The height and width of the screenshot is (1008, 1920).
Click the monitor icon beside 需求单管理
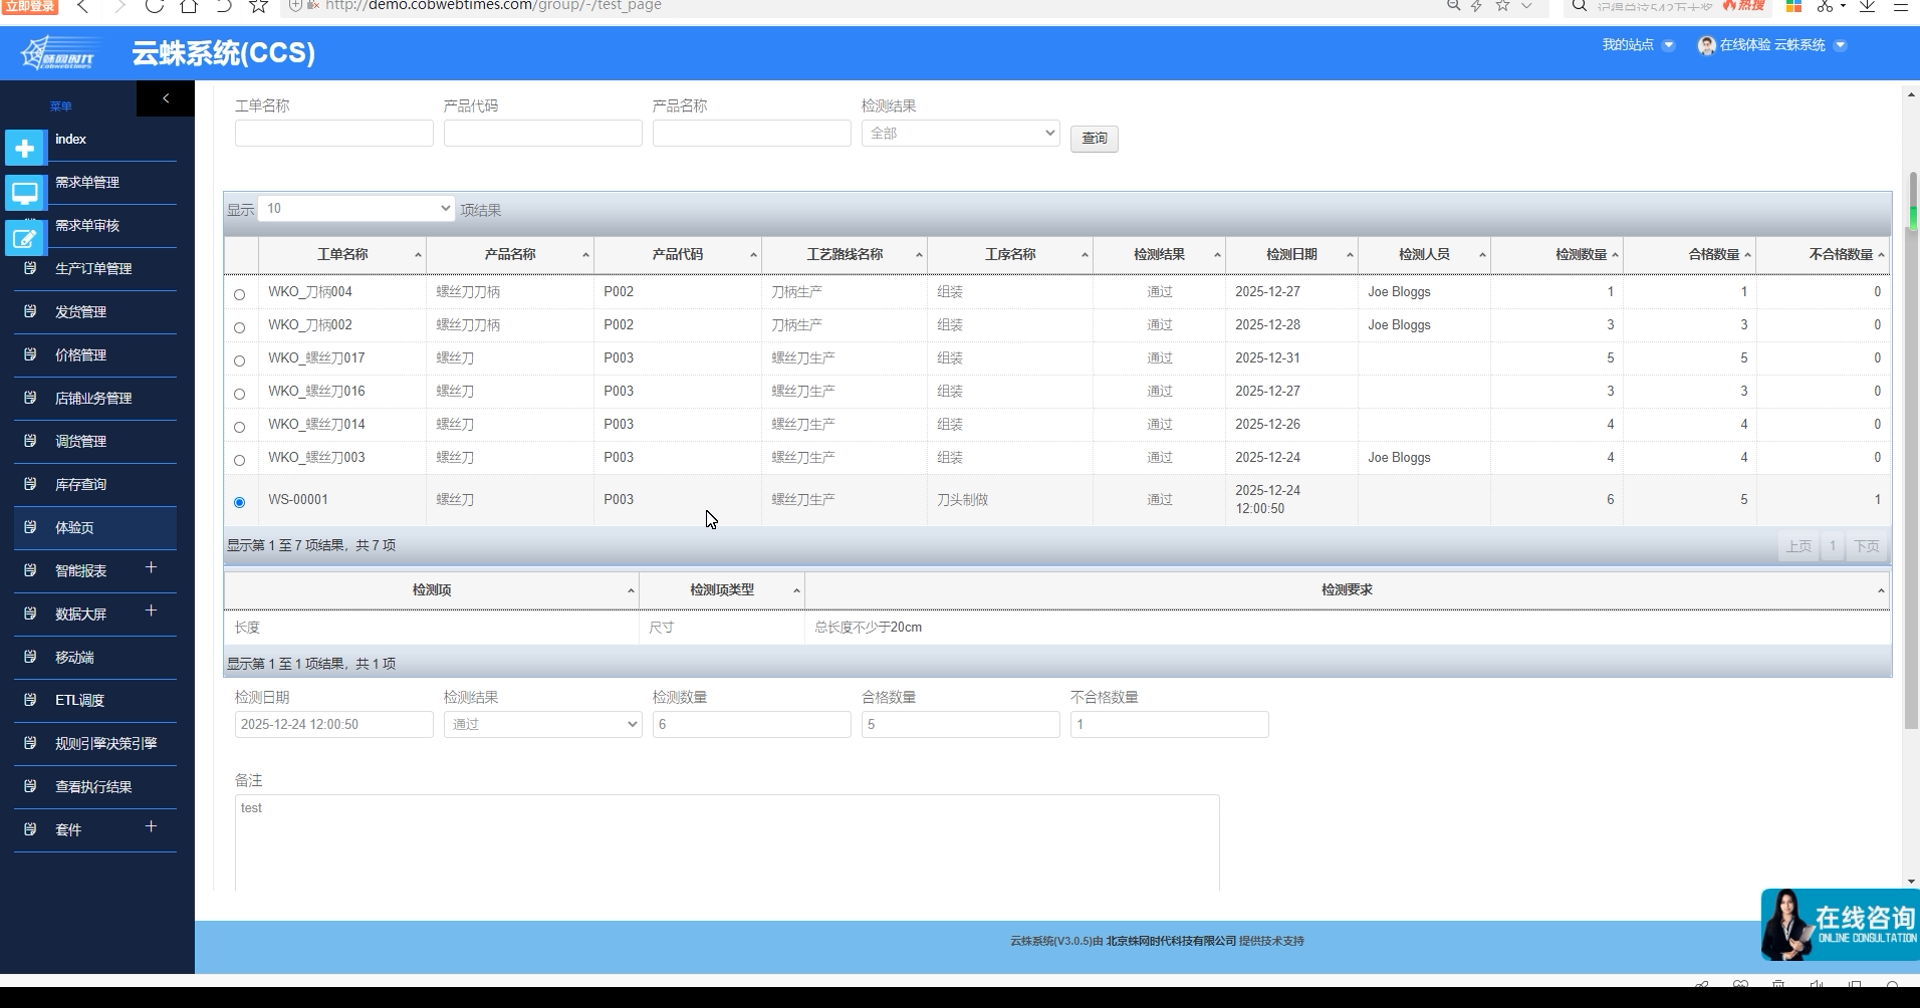(25, 192)
